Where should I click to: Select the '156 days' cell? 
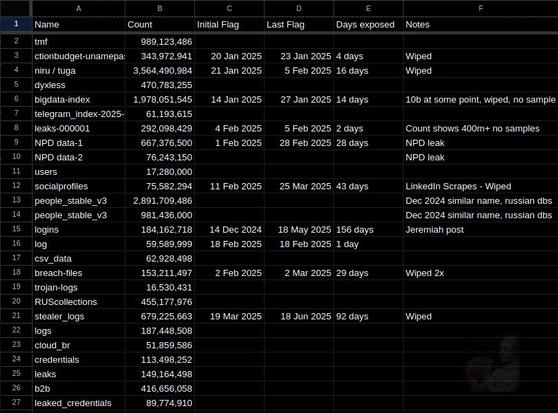(368, 229)
